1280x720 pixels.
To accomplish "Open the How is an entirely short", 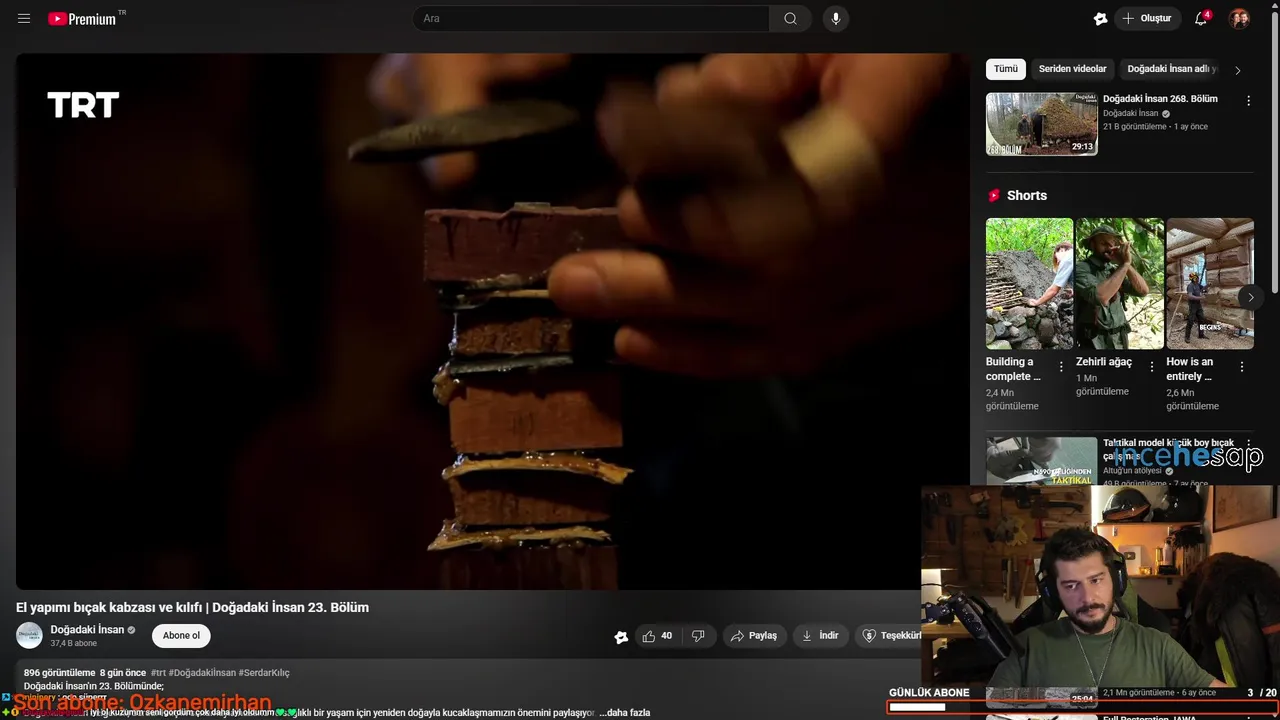I will pos(1210,284).
